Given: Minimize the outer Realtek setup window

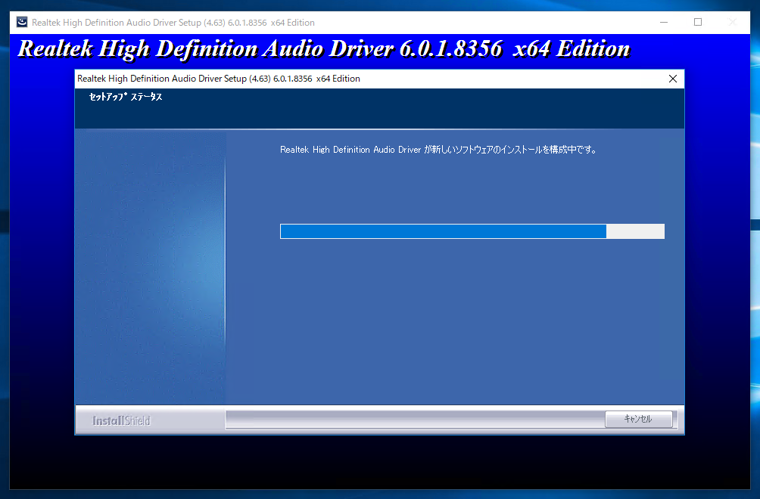Looking at the screenshot, I should tap(664, 22).
